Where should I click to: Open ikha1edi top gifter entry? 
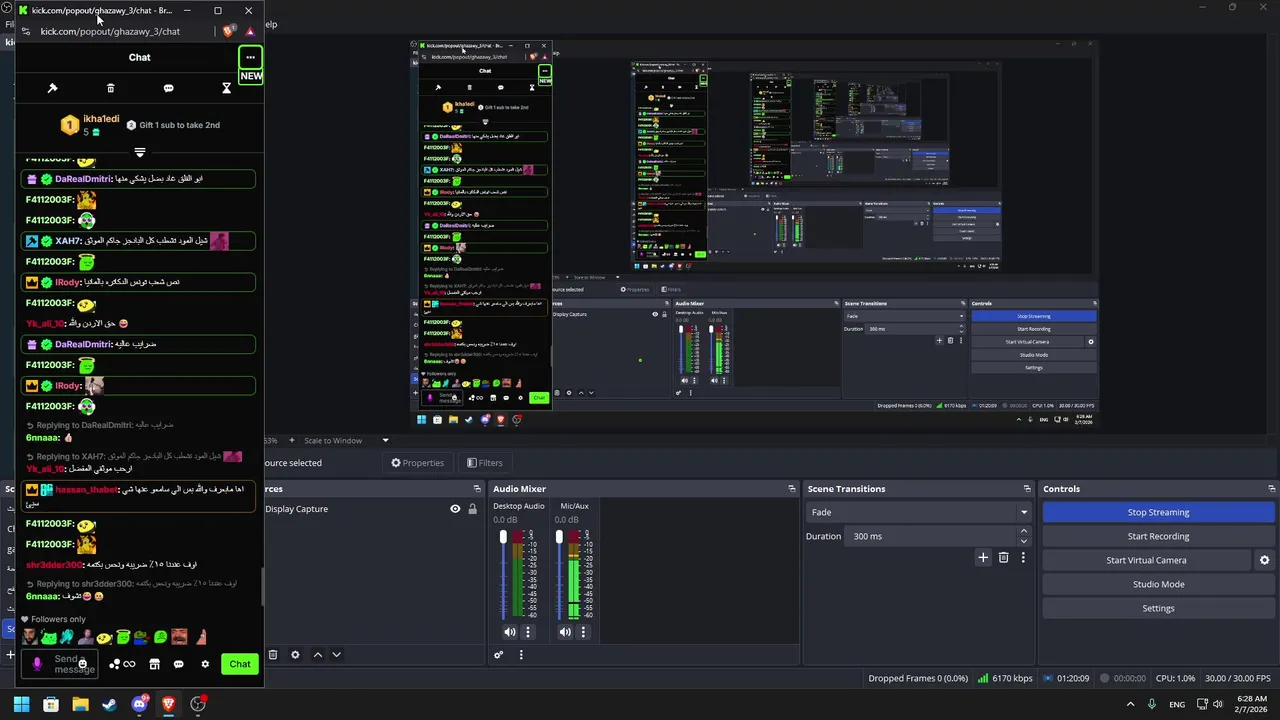90,125
